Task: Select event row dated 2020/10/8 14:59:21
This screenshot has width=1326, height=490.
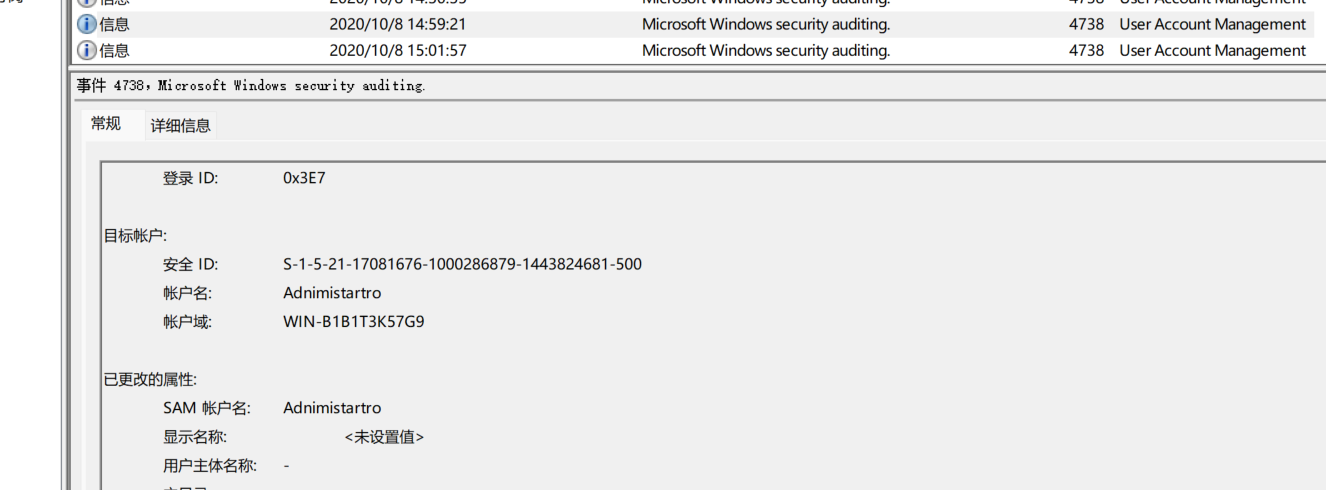Action: click(692, 24)
